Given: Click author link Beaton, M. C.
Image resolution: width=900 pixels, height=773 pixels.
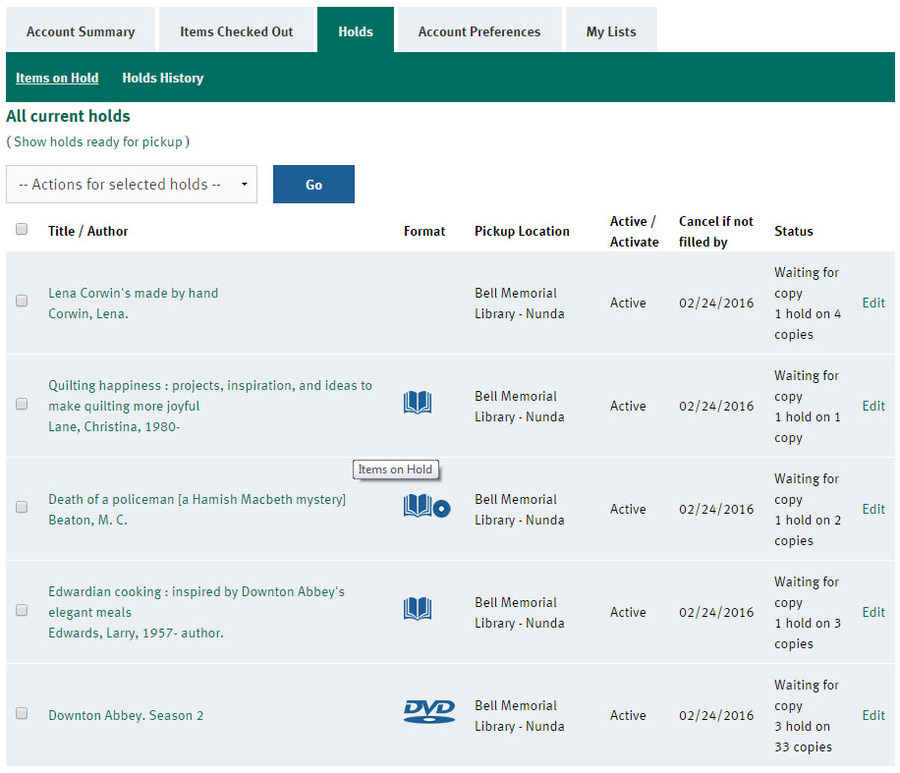Looking at the screenshot, I should [x=88, y=520].
